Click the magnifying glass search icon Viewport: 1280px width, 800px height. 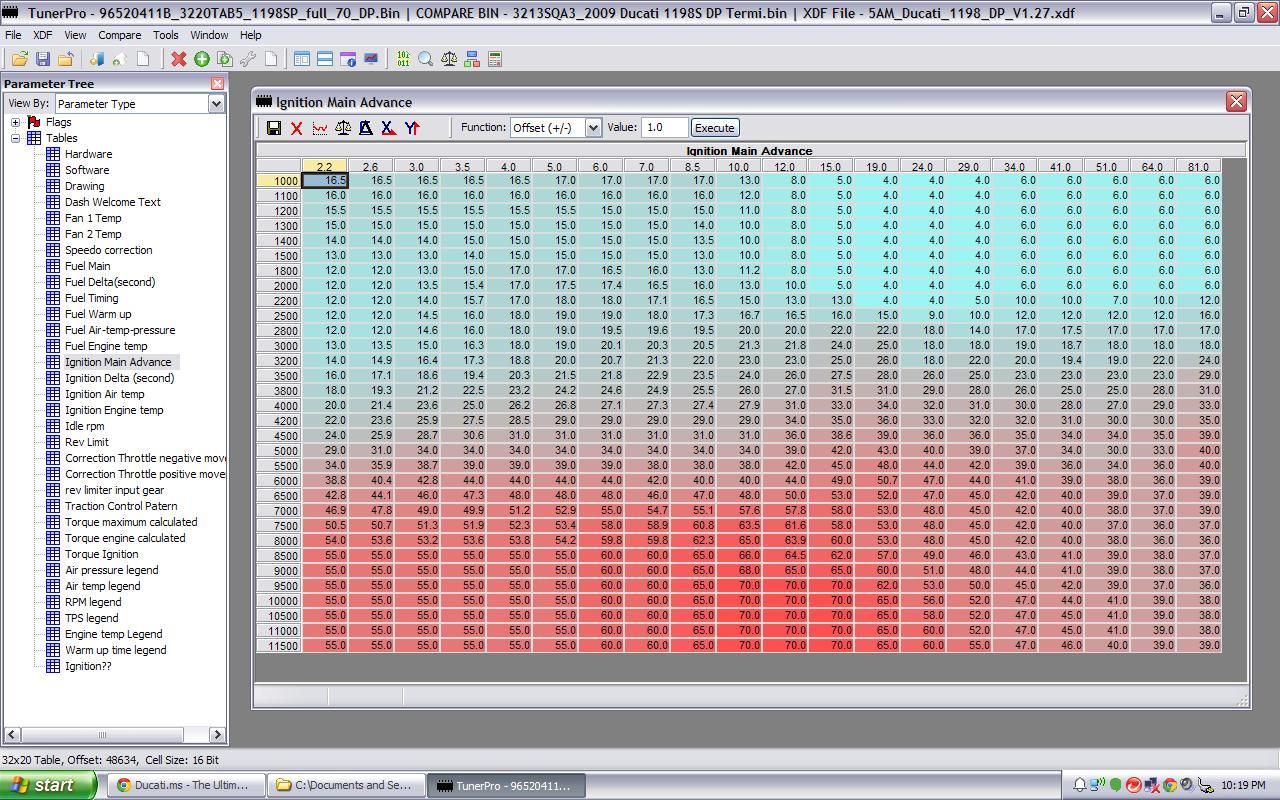(x=426, y=59)
